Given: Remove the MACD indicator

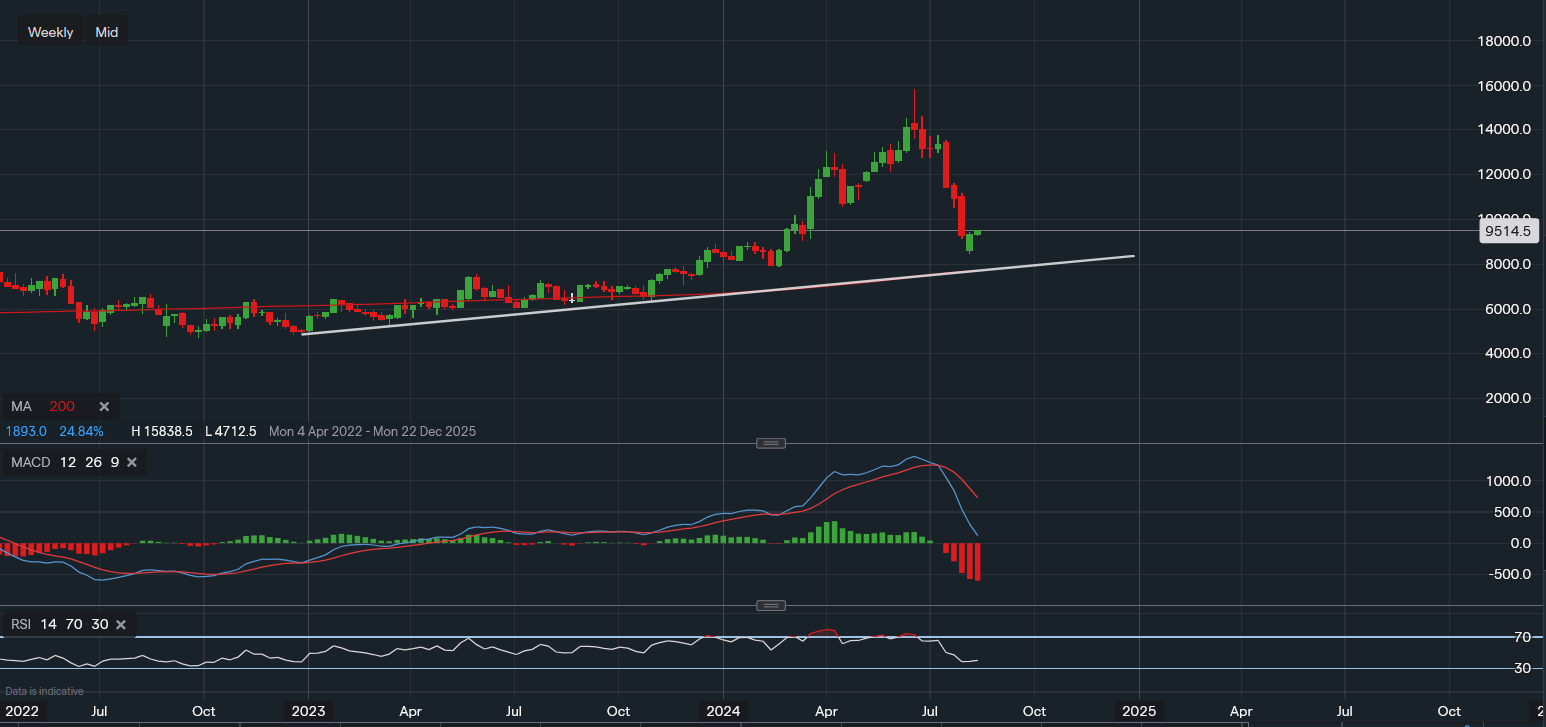Looking at the screenshot, I should point(132,462).
